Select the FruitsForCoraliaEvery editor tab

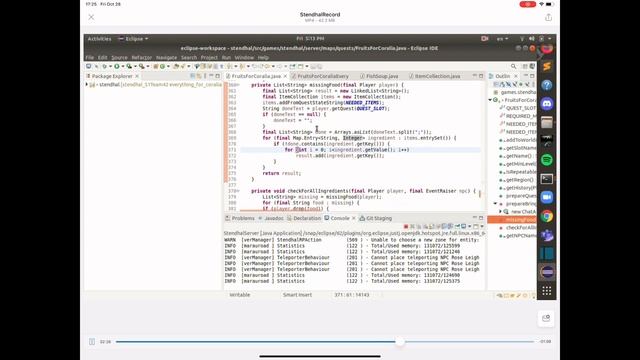(x=320, y=76)
